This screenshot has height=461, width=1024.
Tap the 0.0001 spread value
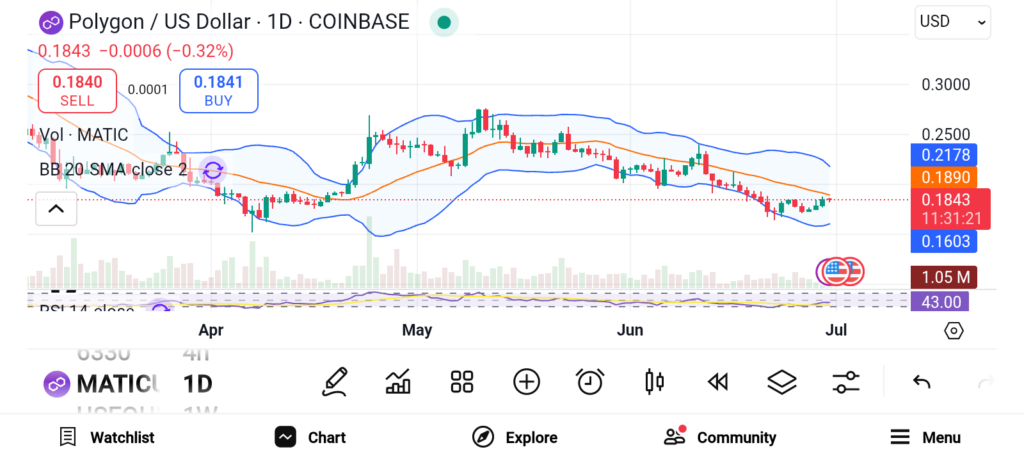148,90
